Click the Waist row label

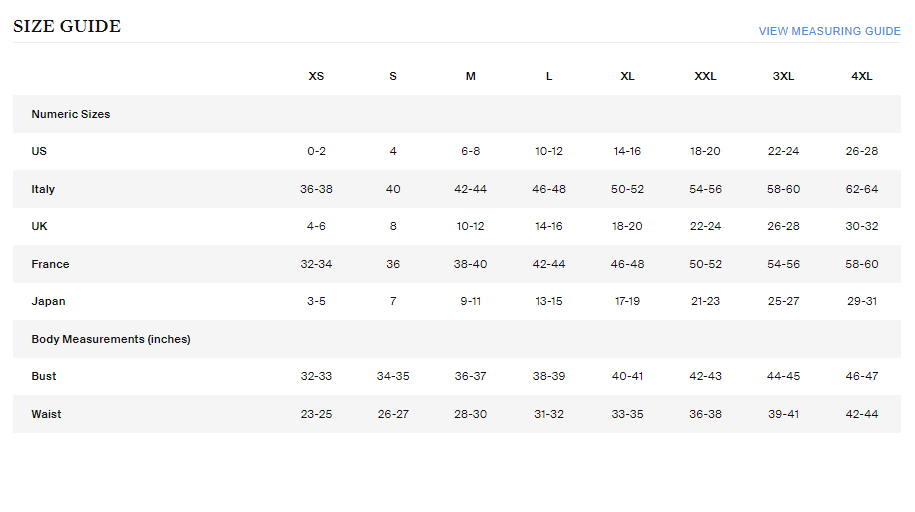46,414
